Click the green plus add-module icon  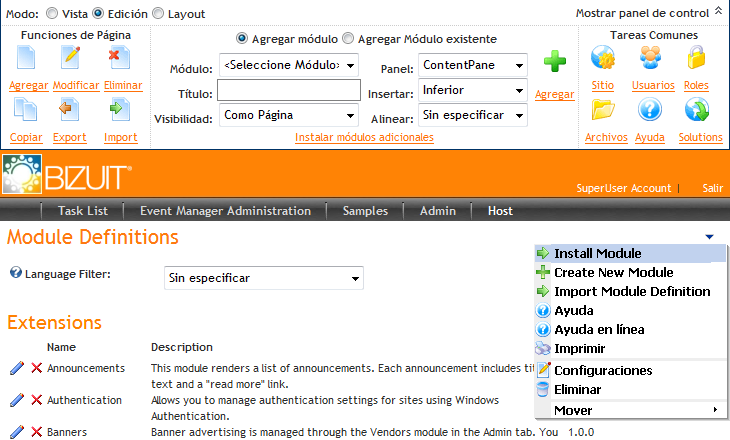pyautogui.click(x=554, y=63)
